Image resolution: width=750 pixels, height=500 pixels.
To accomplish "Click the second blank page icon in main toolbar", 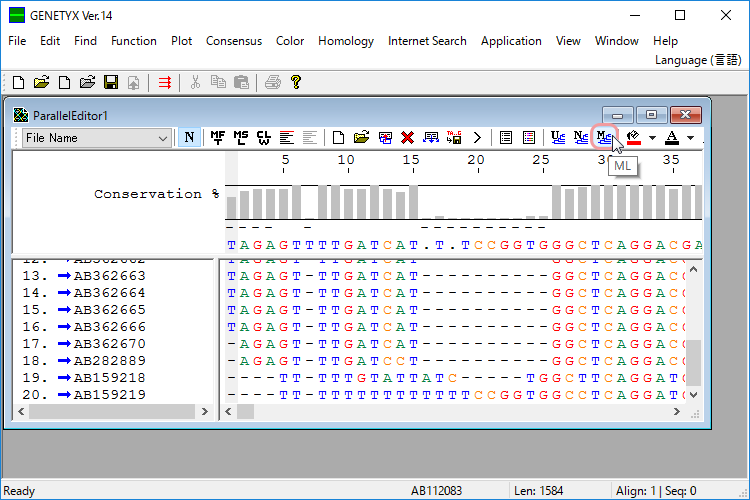I will [x=64, y=83].
